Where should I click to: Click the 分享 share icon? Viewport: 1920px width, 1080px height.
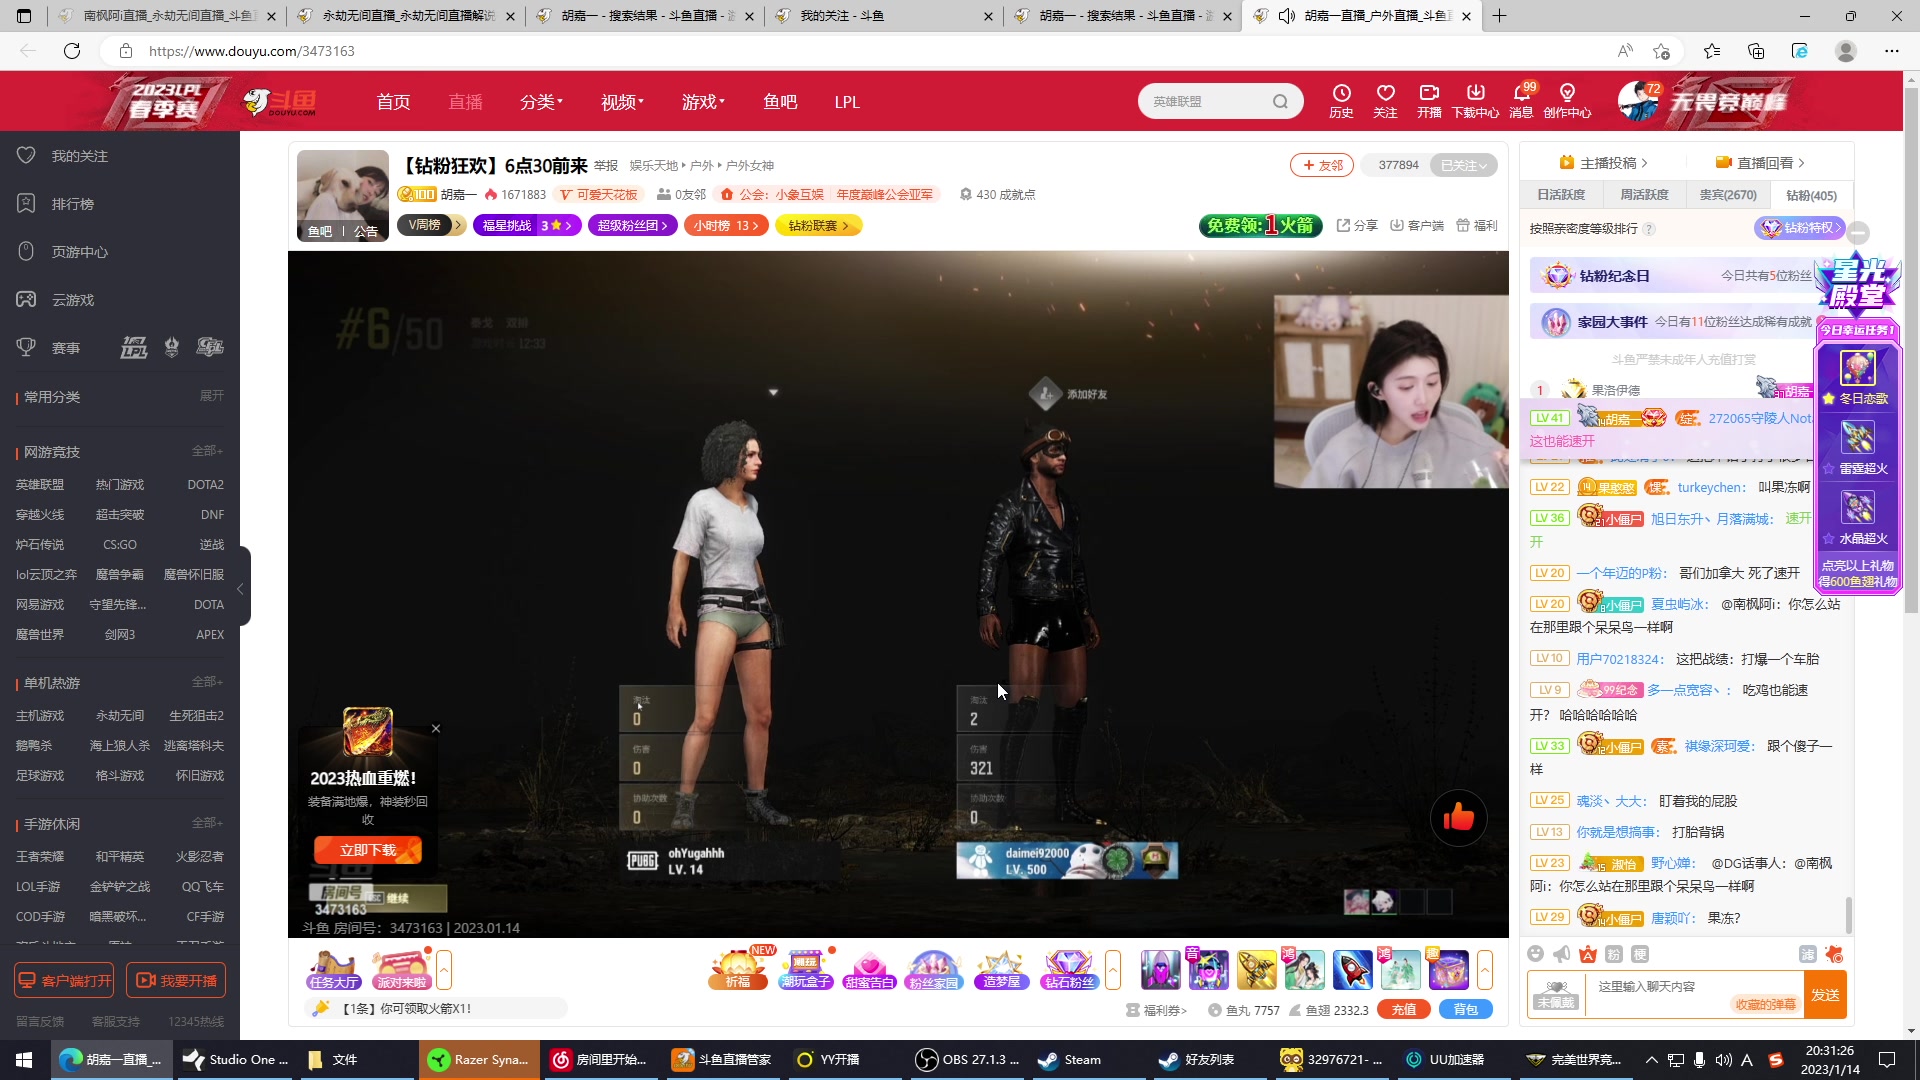[x=1357, y=226]
